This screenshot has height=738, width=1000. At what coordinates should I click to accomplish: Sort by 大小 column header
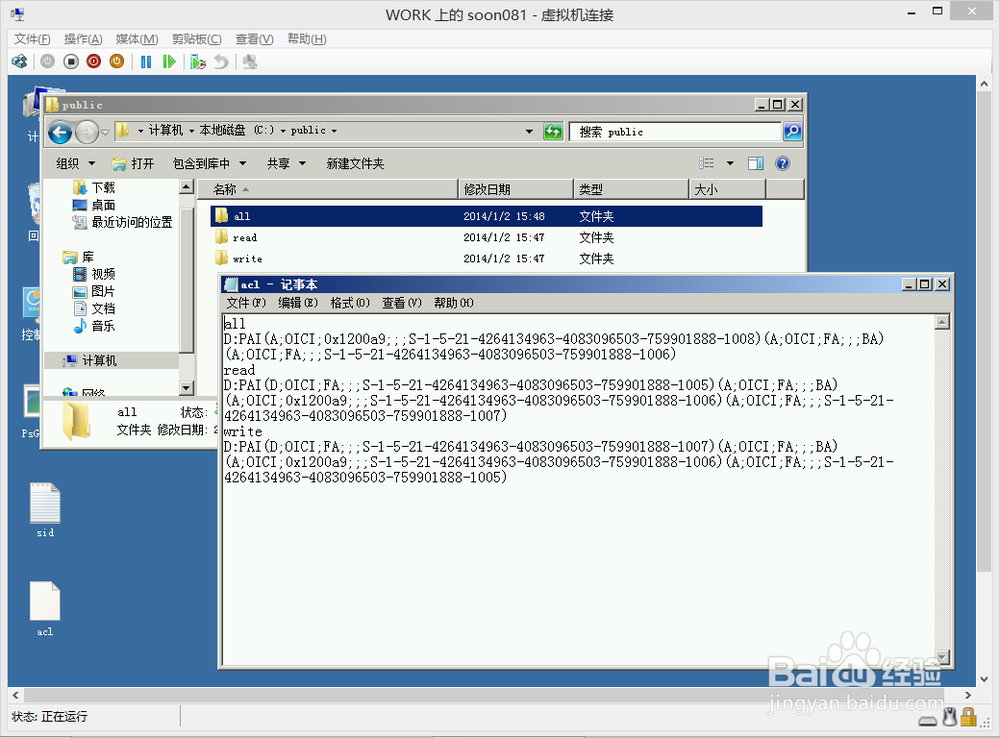tap(727, 189)
